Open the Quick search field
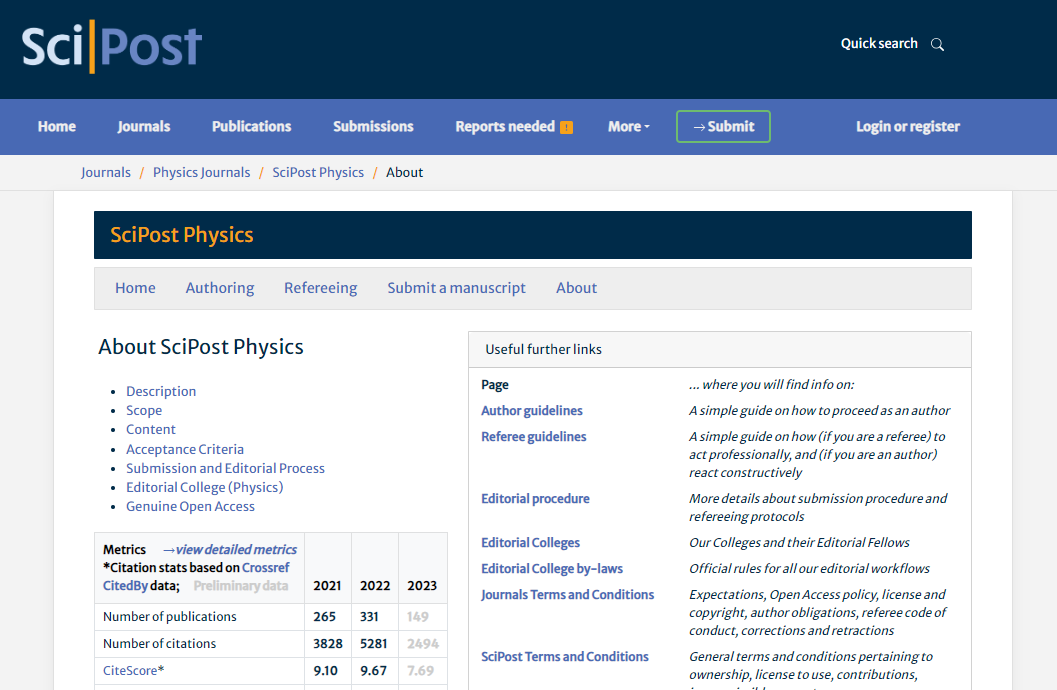Viewport: 1057px width, 690px height. (879, 44)
